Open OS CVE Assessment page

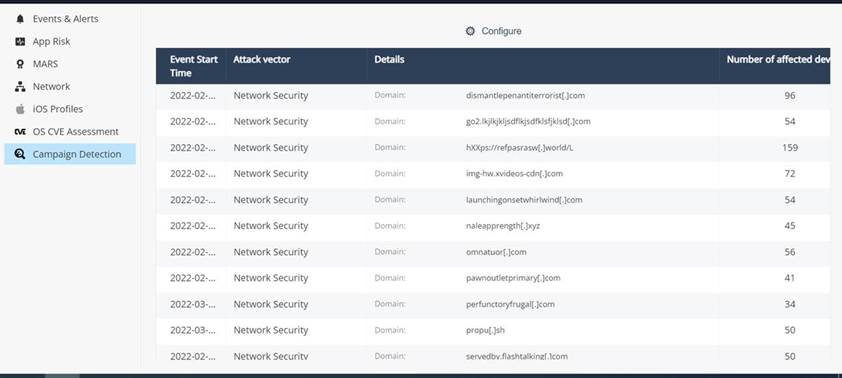76,132
